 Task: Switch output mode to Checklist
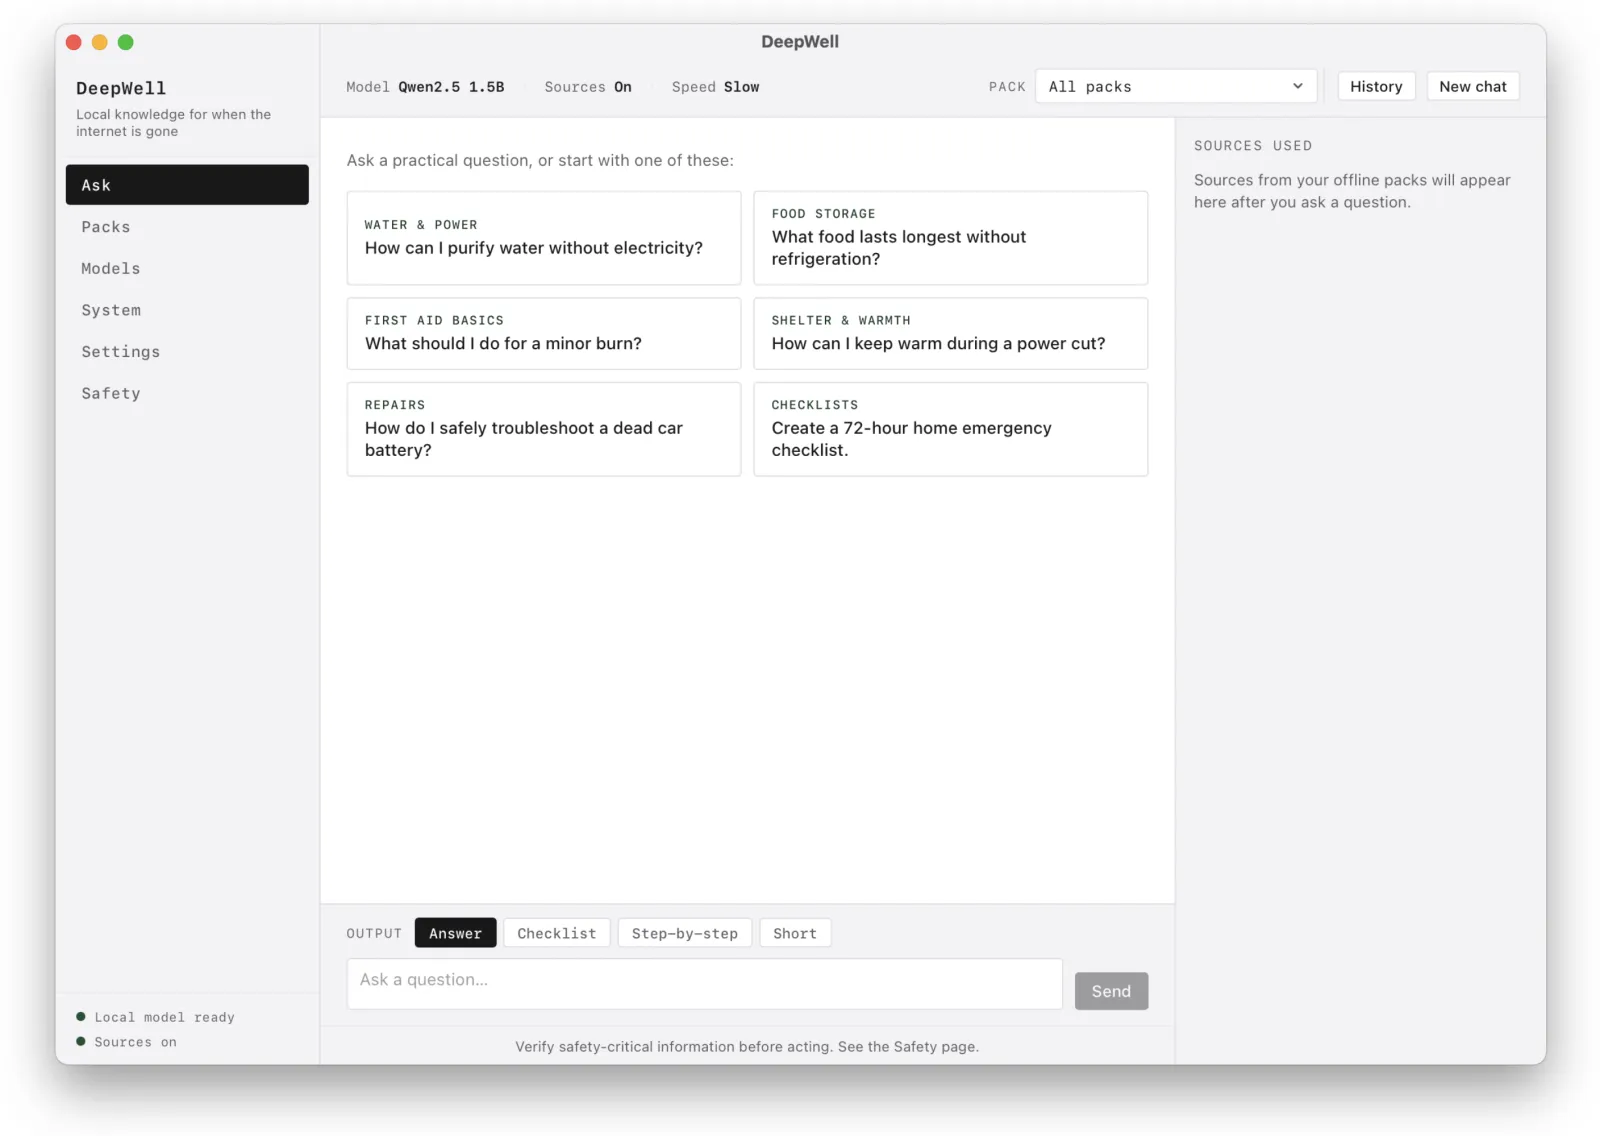click(556, 933)
